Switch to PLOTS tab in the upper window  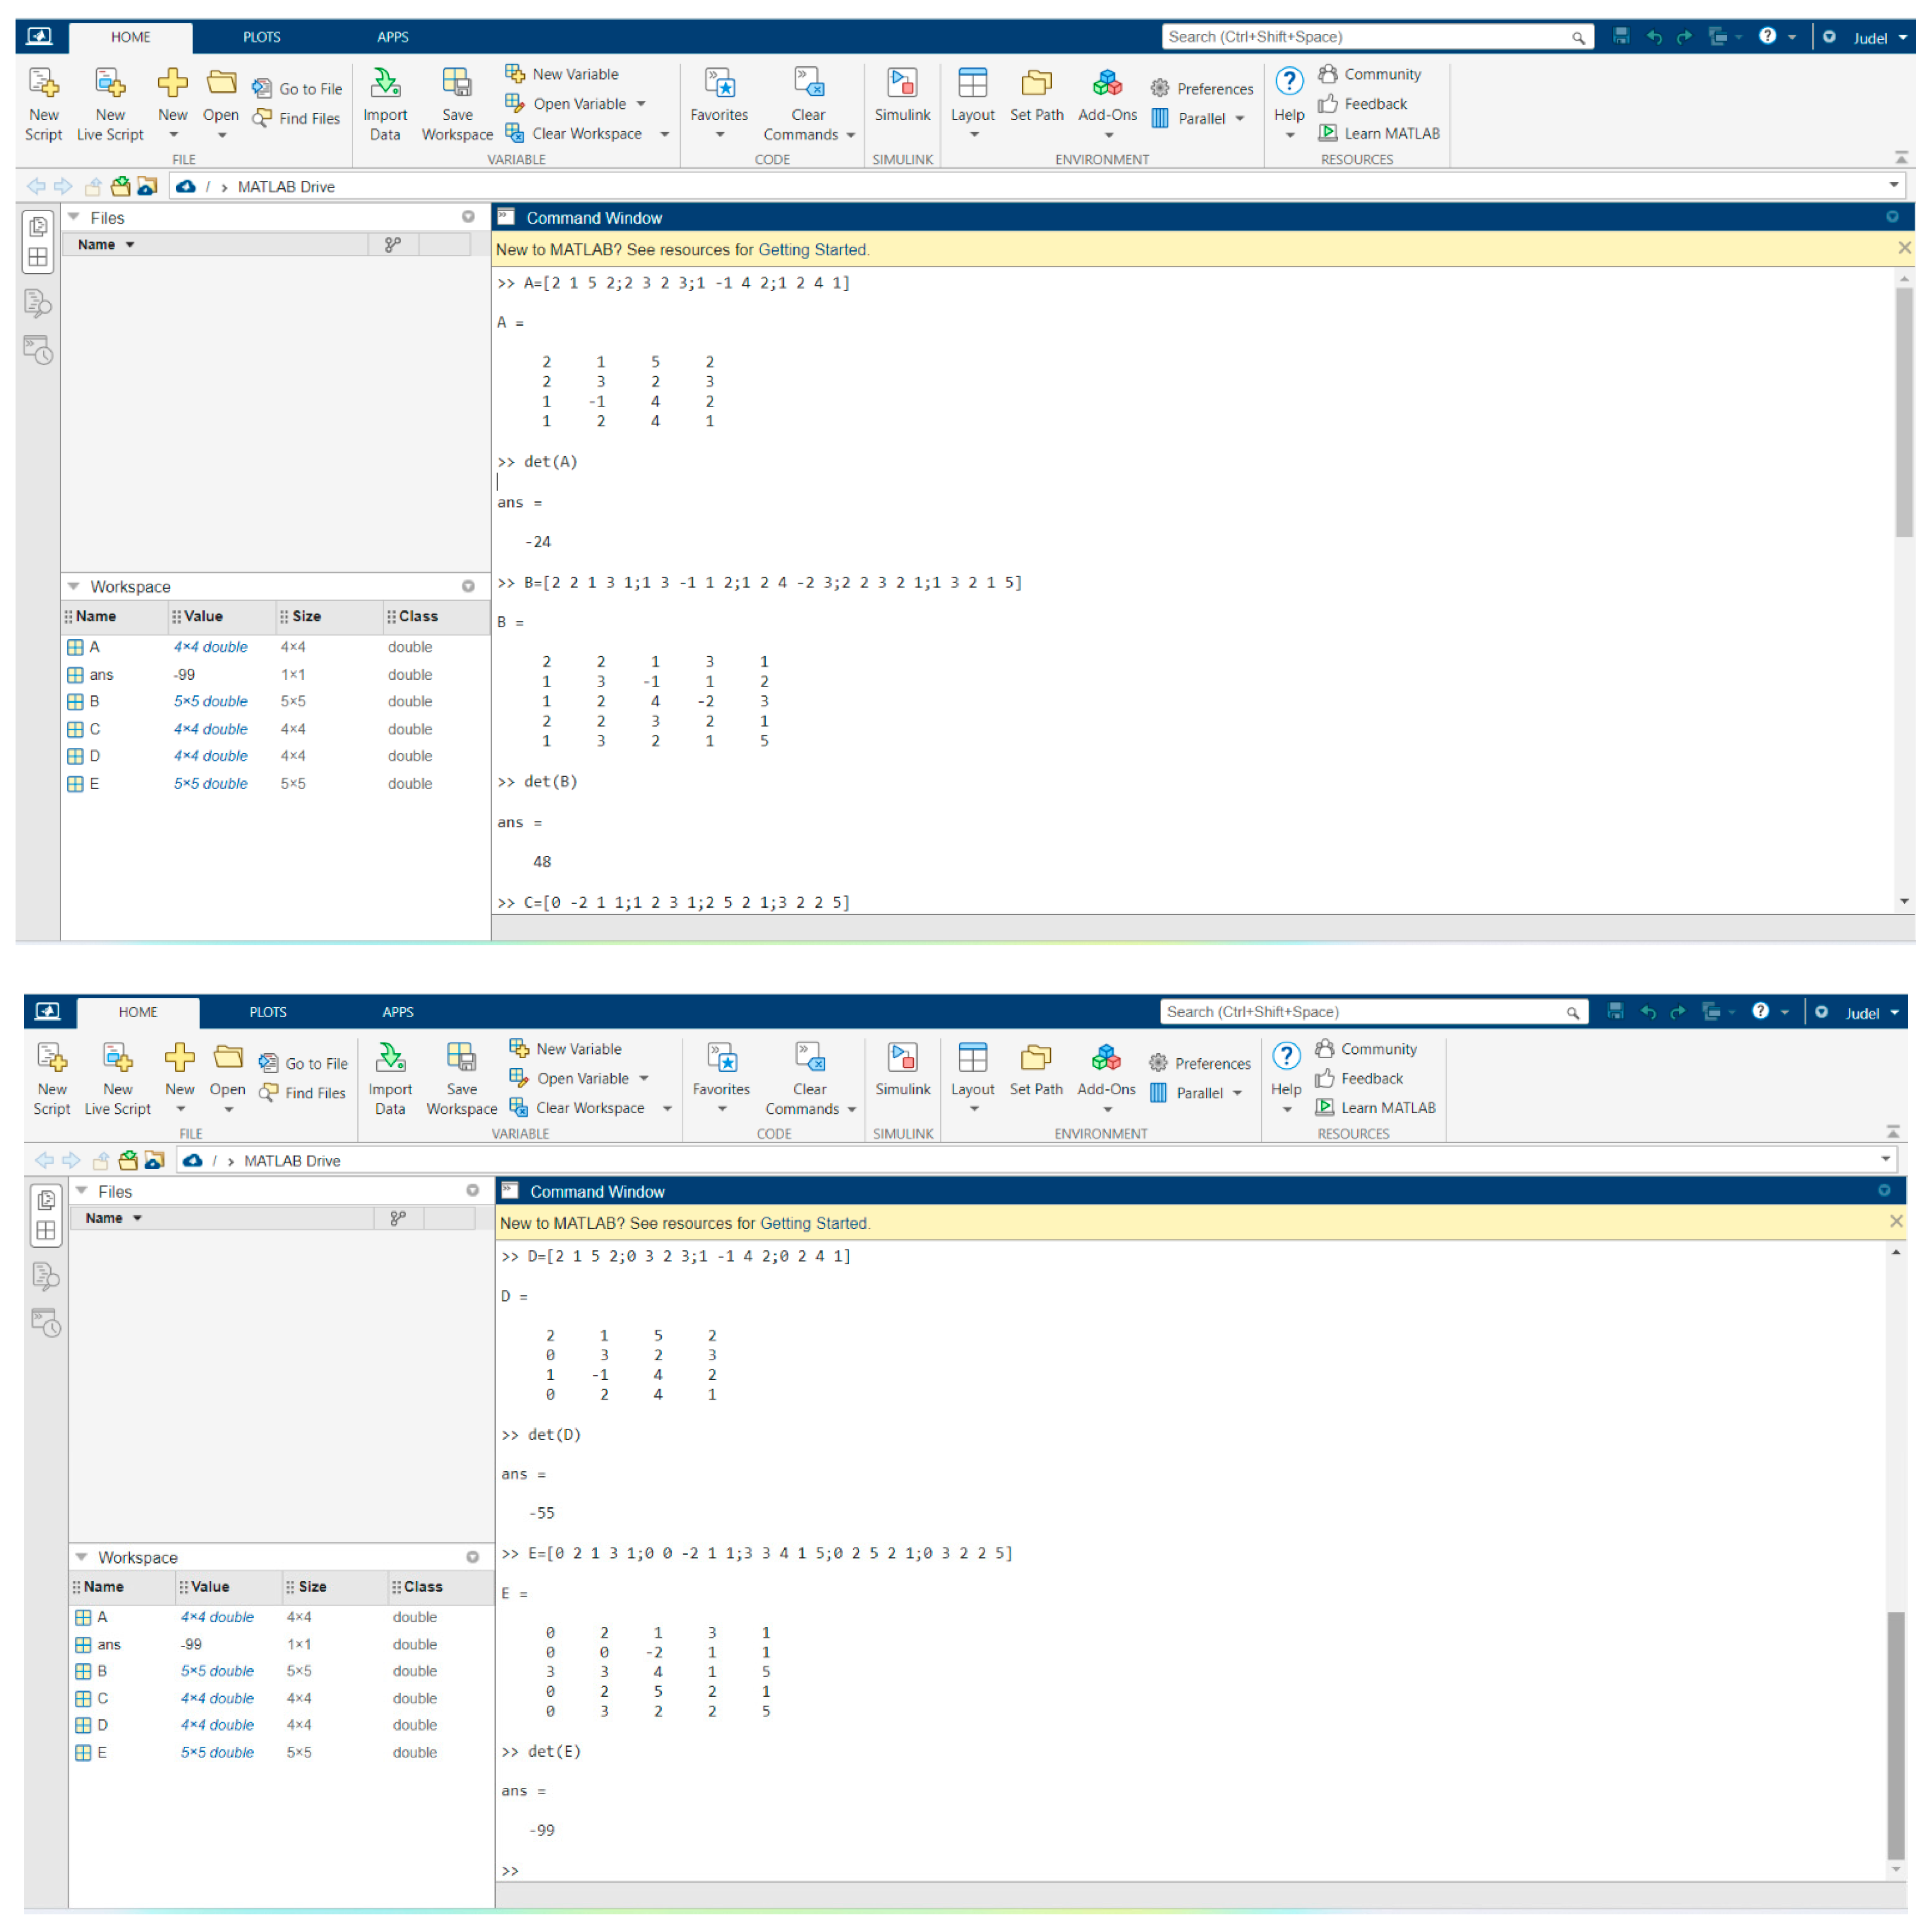[261, 37]
